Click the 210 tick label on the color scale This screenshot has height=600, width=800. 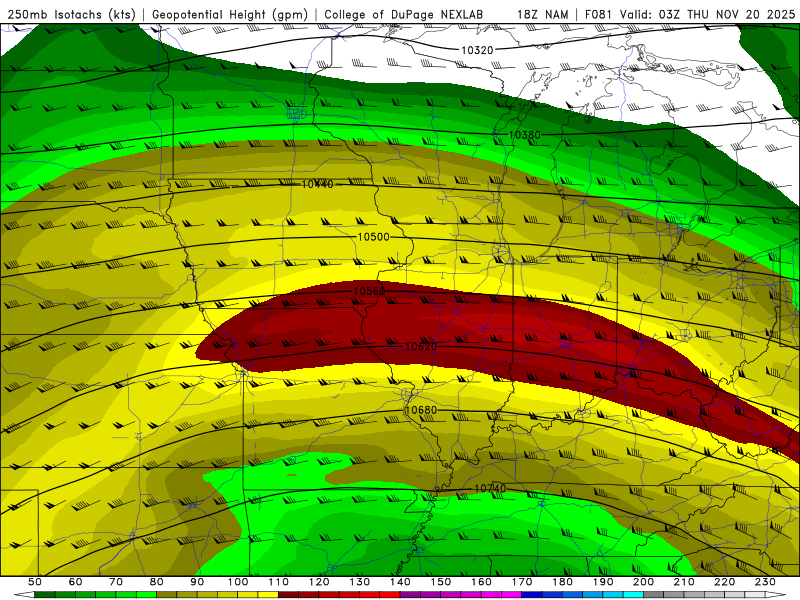684,582
